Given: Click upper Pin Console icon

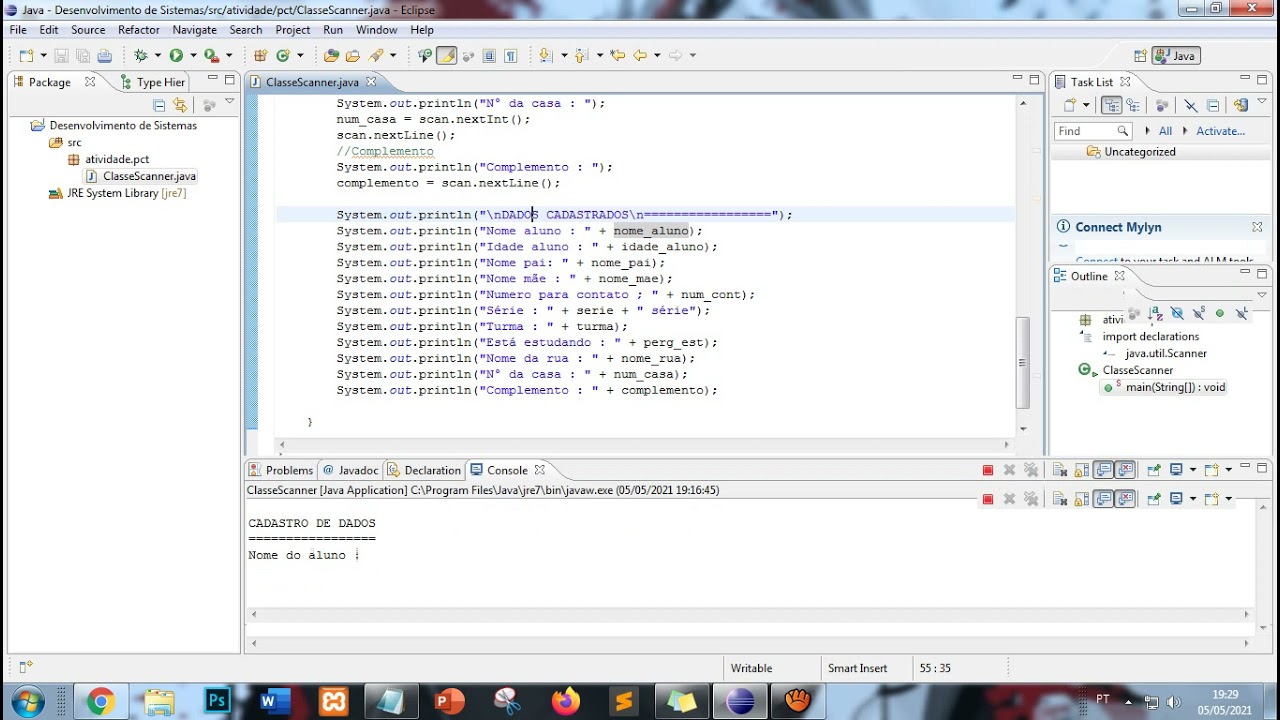Looking at the screenshot, I should pyautogui.click(x=1154, y=470).
